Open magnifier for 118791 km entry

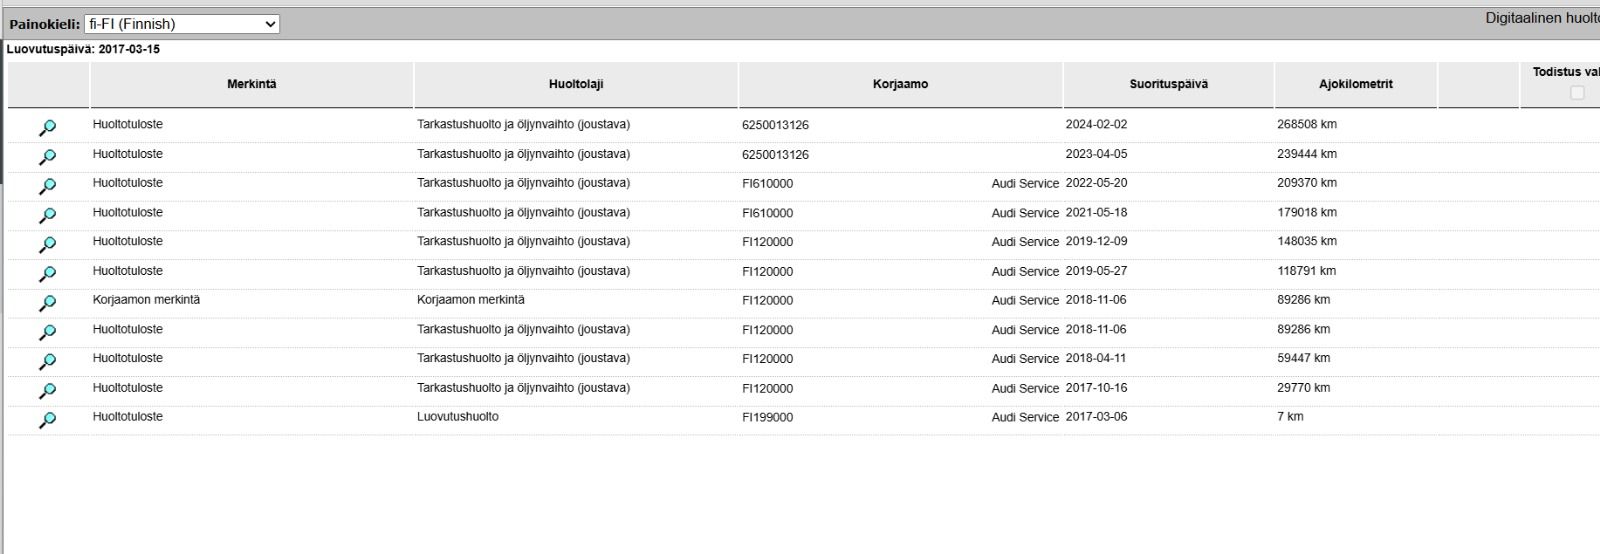point(47,274)
